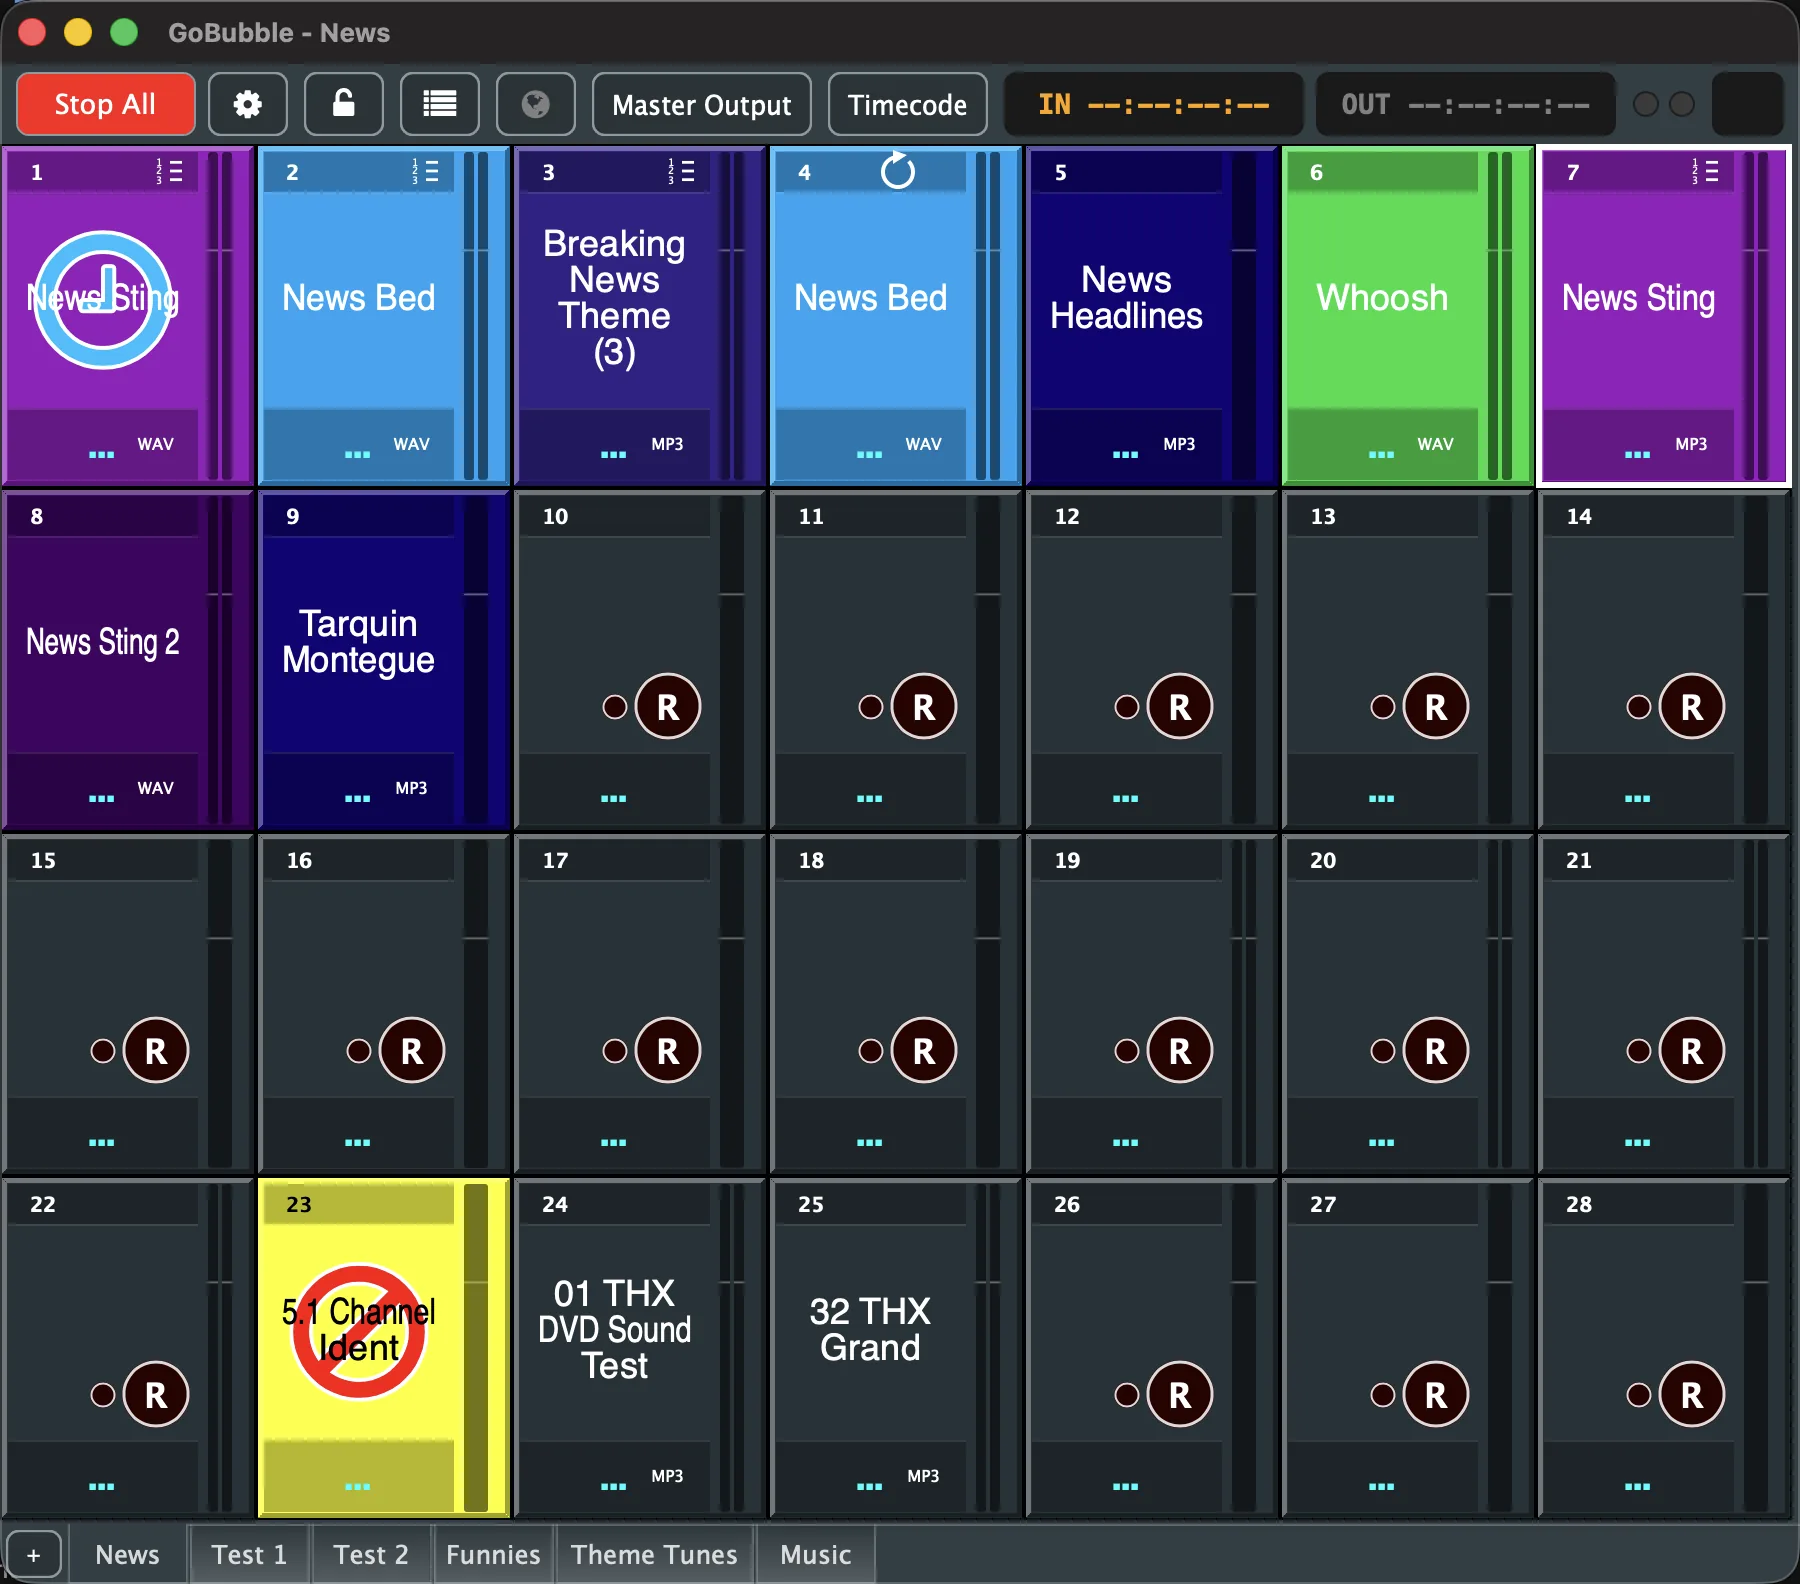Image resolution: width=1800 pixels, height=1584 pixels.
Task: Open the list view icon
Action: coord(439,104)
